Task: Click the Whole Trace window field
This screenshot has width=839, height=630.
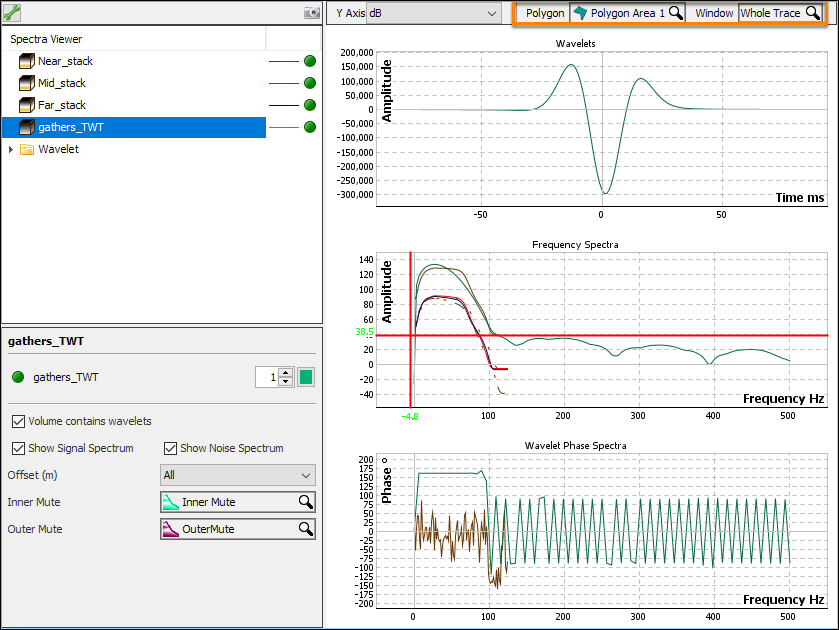Action: [x=770, y=13]
